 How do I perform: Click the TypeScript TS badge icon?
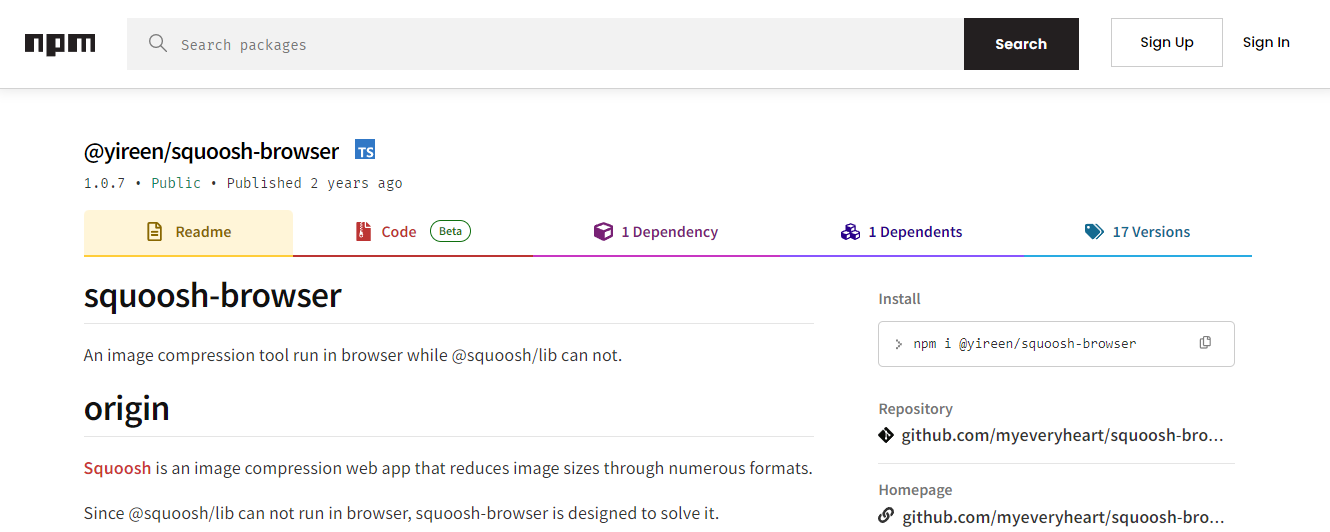(x=365, y=151)
